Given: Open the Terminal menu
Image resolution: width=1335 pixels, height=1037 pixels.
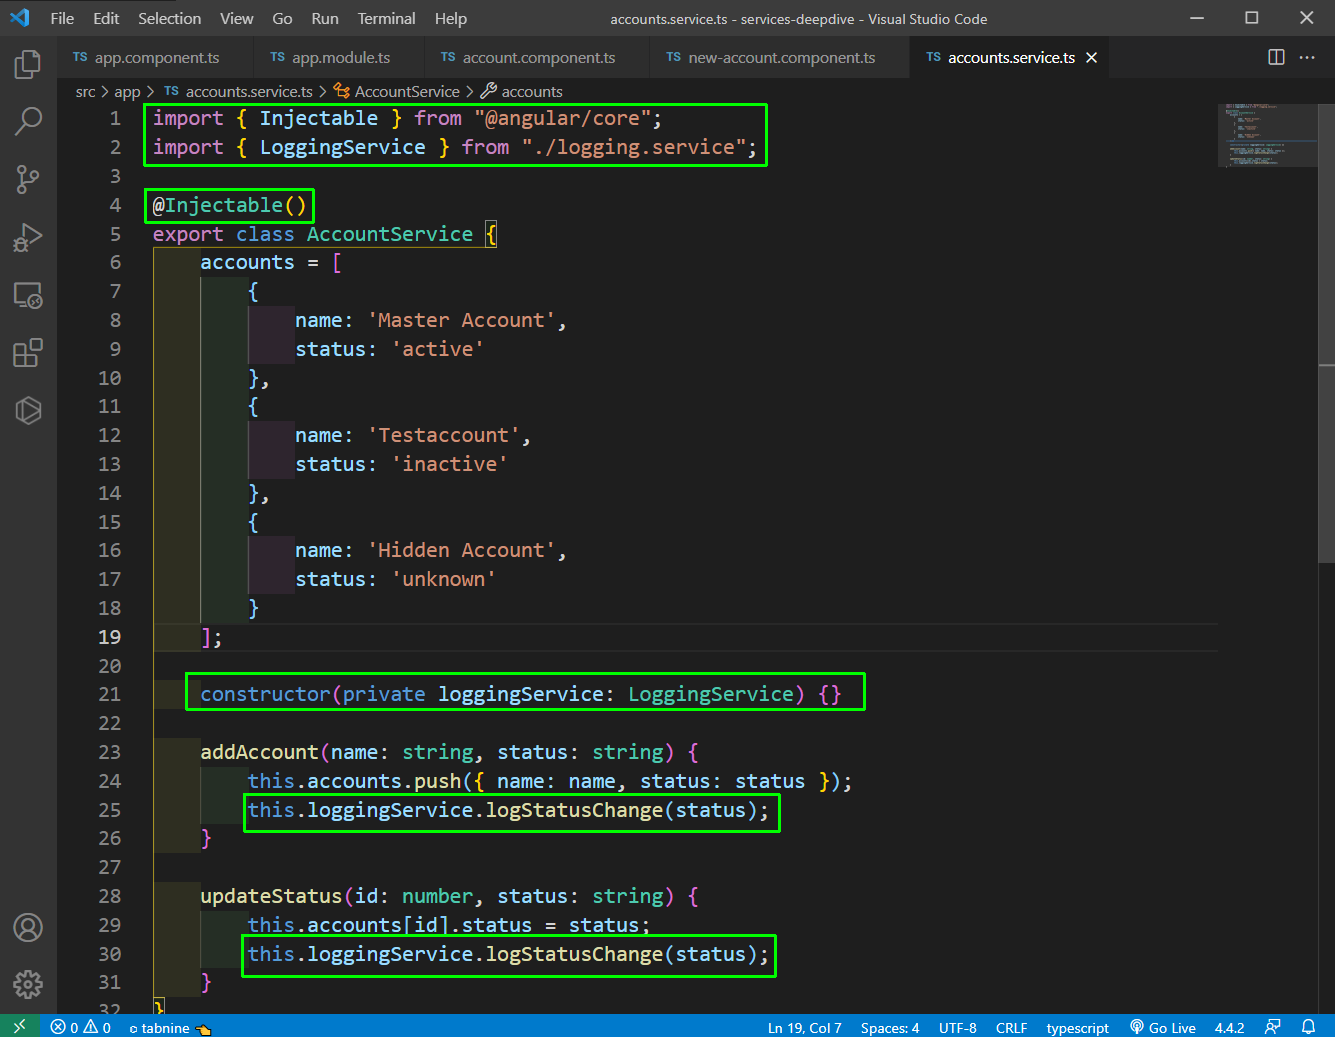Looking at the screenshot, I should pyautogui.click(x=385, y=18).
